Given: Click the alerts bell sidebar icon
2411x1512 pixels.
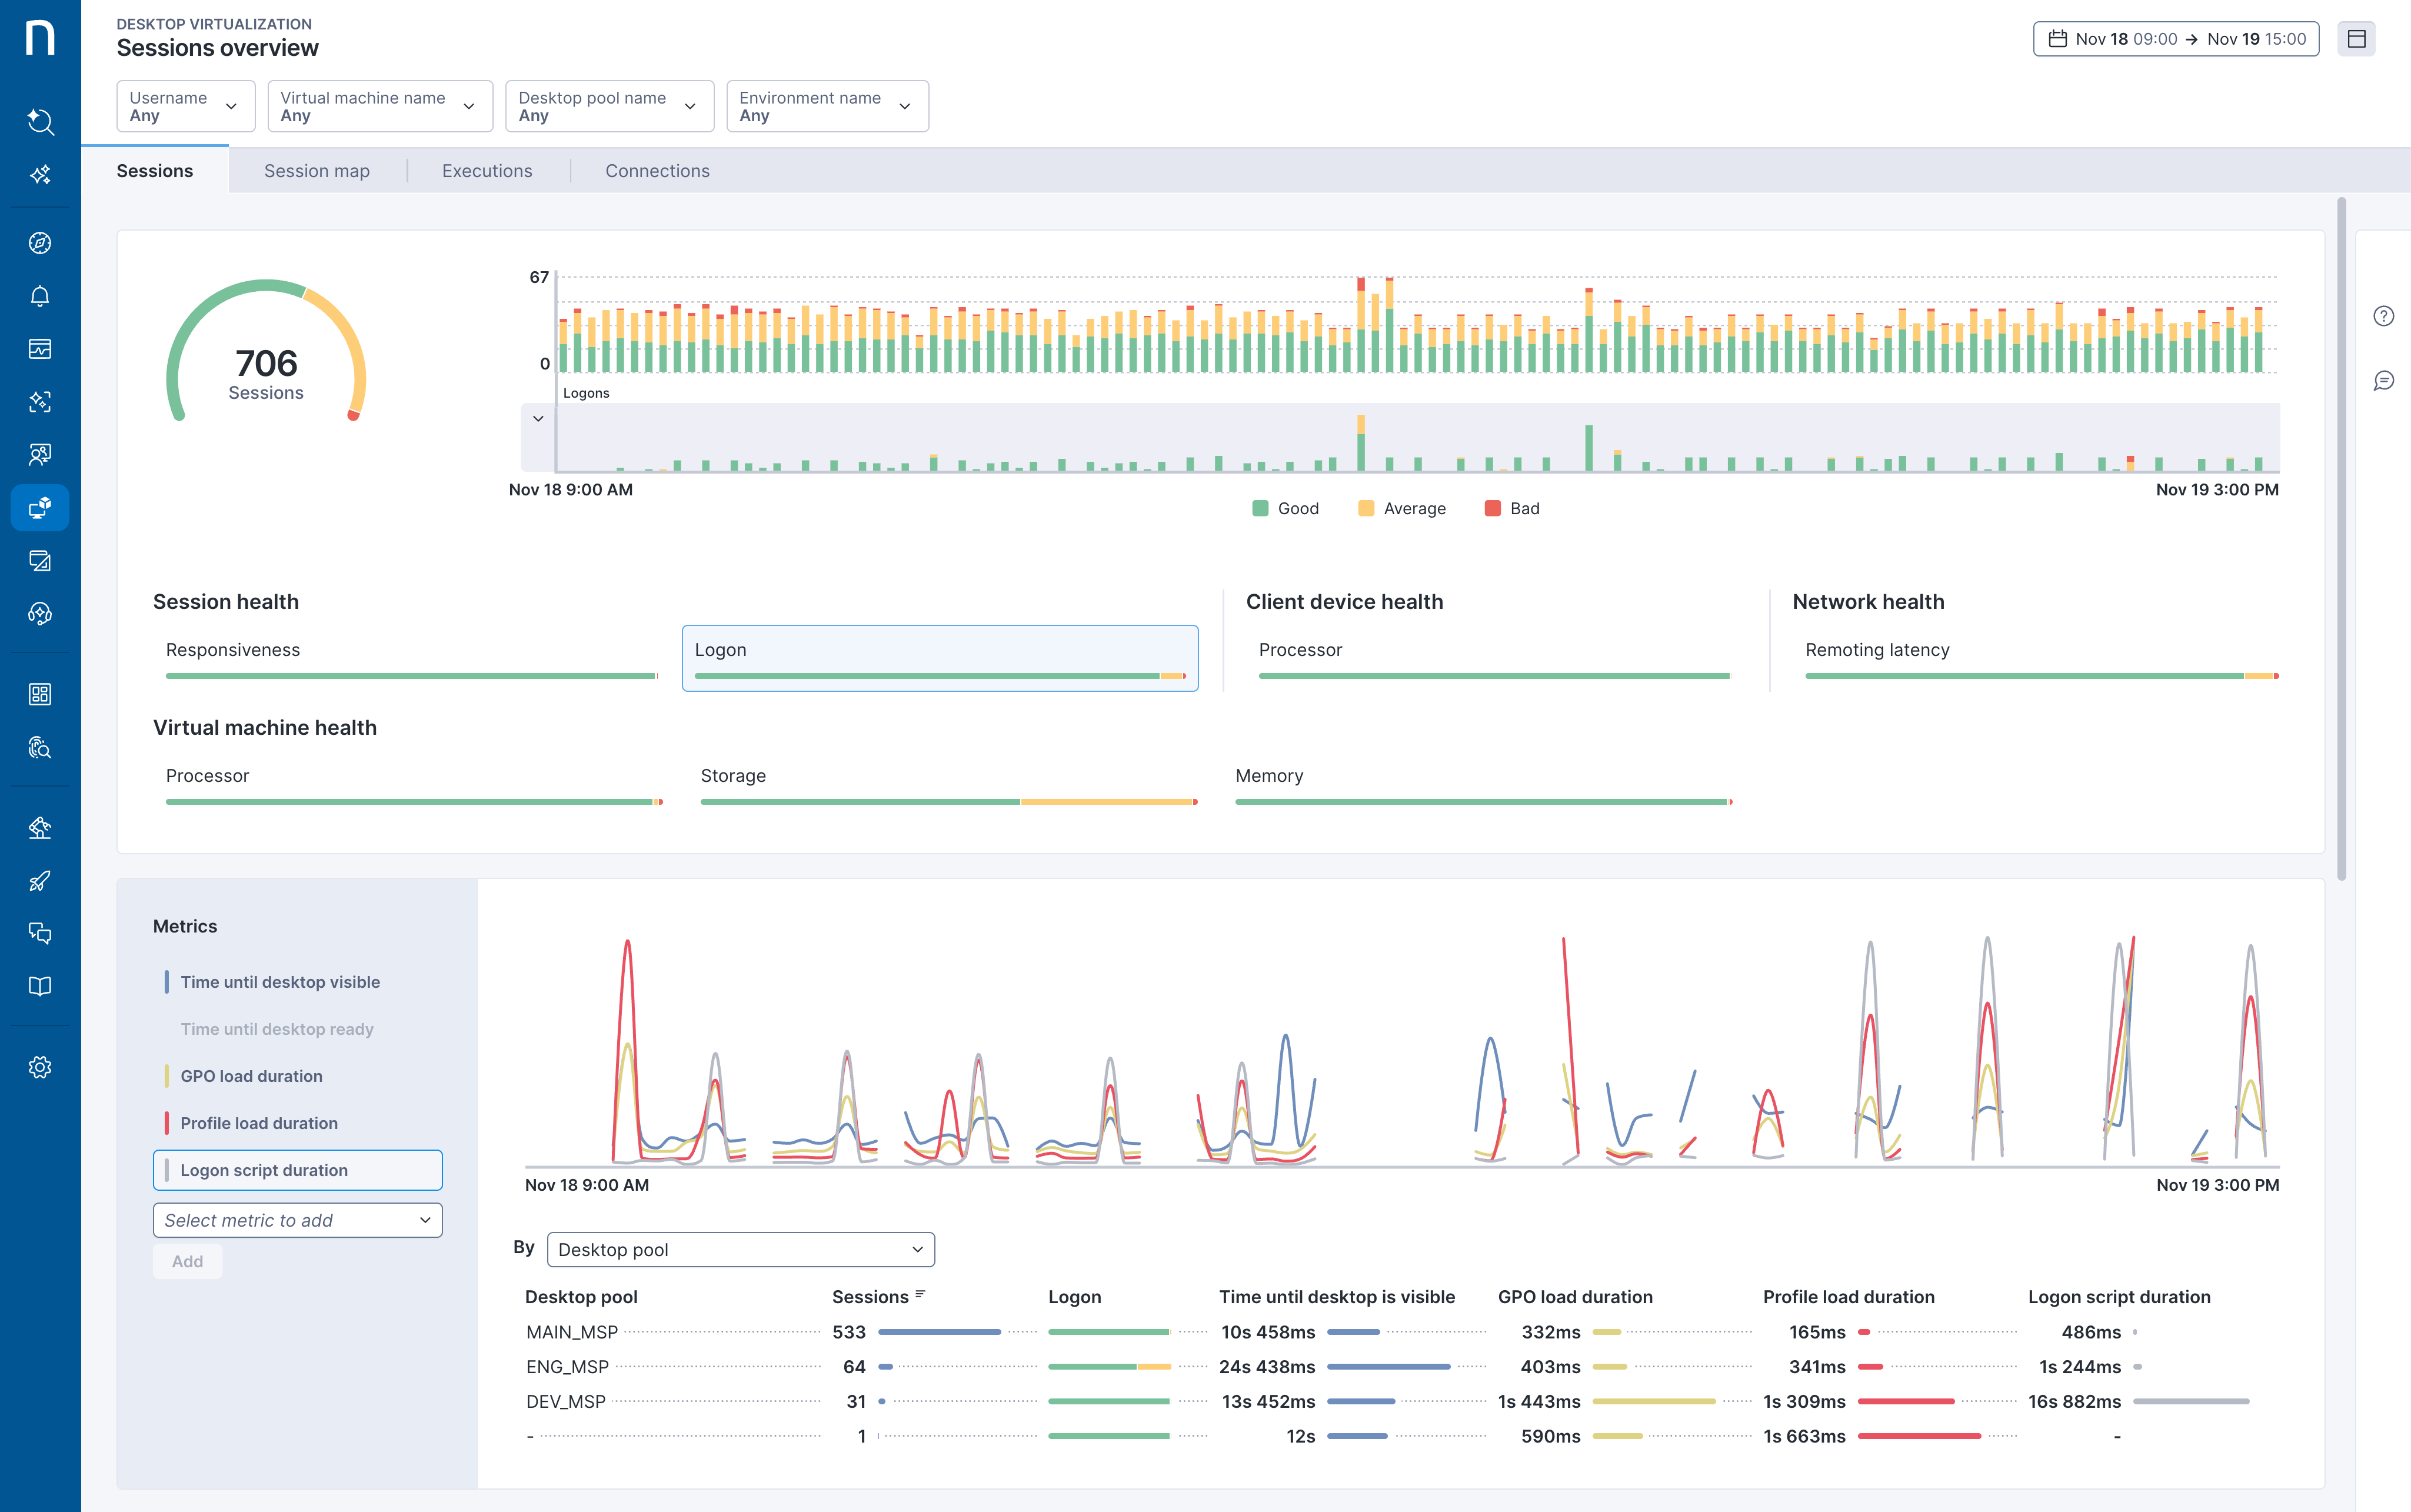Looking at the screenshot, I should [40, 296].
